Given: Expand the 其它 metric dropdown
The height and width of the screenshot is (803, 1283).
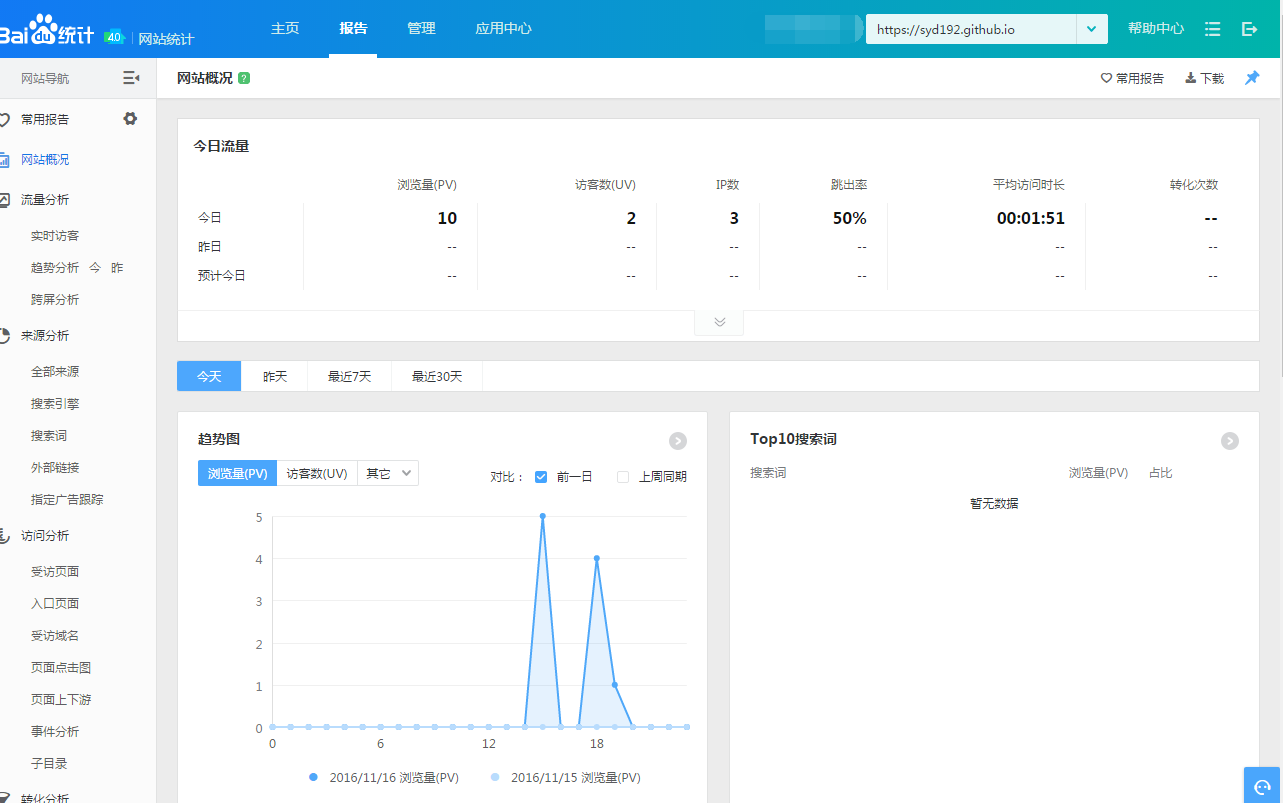Looking at the screenshot, I should pyautogui.click(x=388, y=474).
